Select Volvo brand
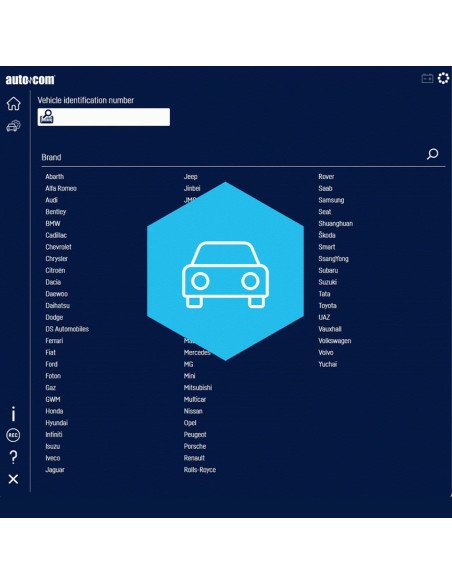This screenshot has height=584, width=452. tap(326, 353)
